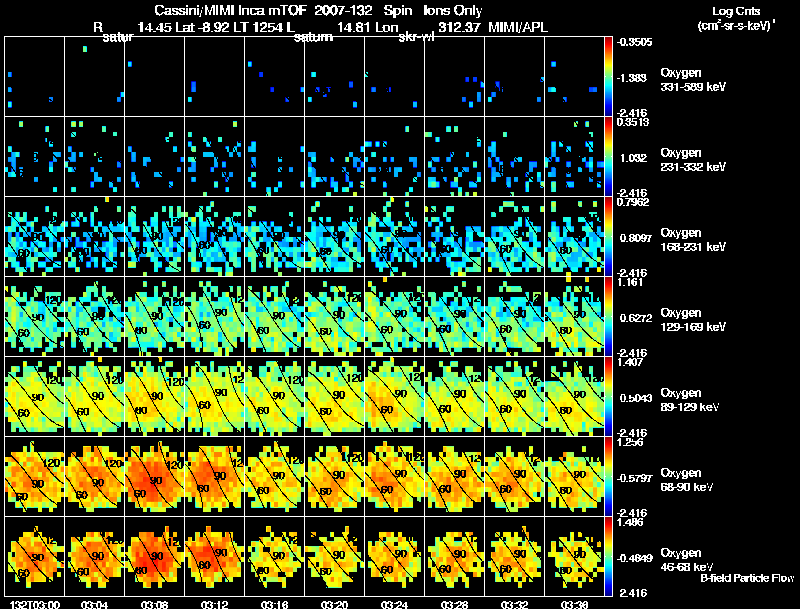Open the 46-68 keV panel at 03:08
Image resolution: width=800 pixels, height=609 pixels.
pyautogui.click(x=155, y=557)
